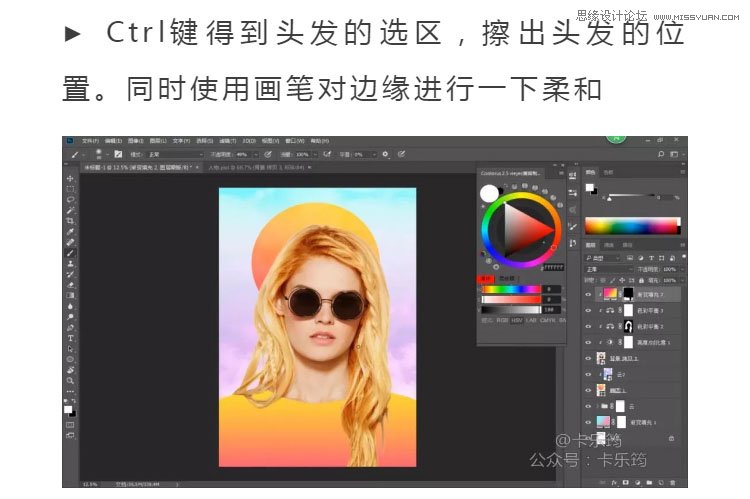
Task: Toggle visibility of the 云 group layer
Action: click(588, 406)
